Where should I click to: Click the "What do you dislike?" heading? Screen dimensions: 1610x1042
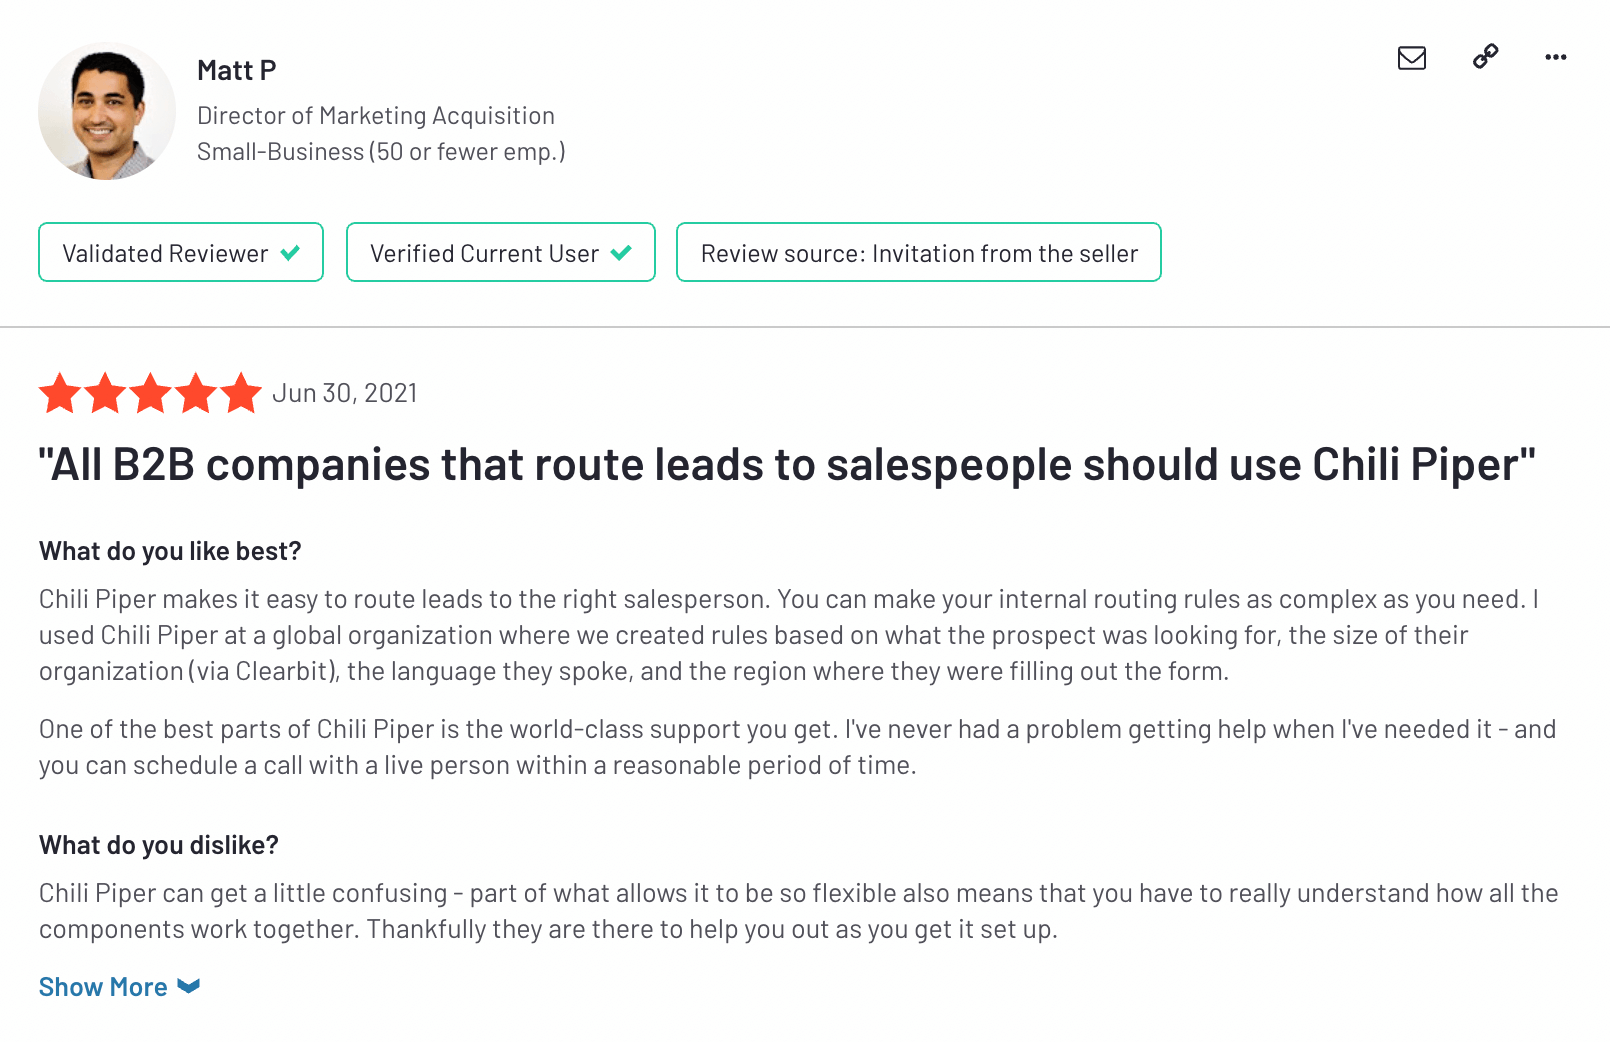pos(159,845)
